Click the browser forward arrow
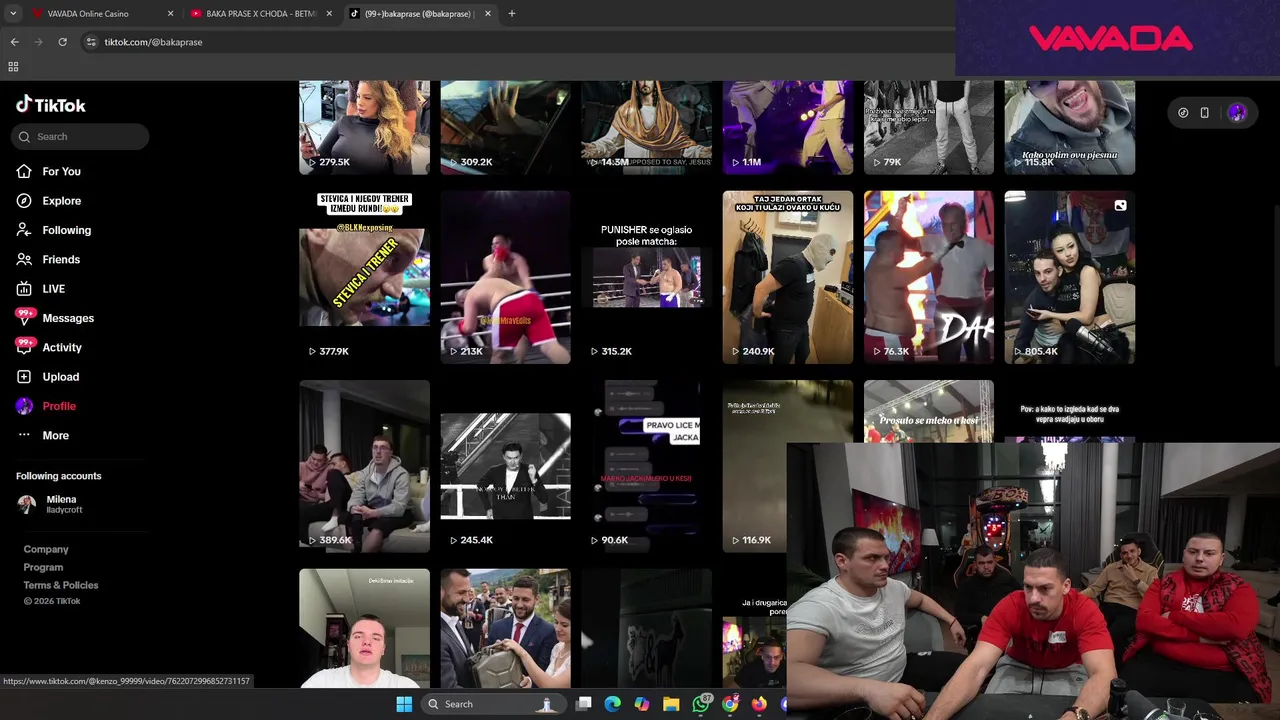The height and width of the screenshot is (720, 1280). [x=38, y=42]
